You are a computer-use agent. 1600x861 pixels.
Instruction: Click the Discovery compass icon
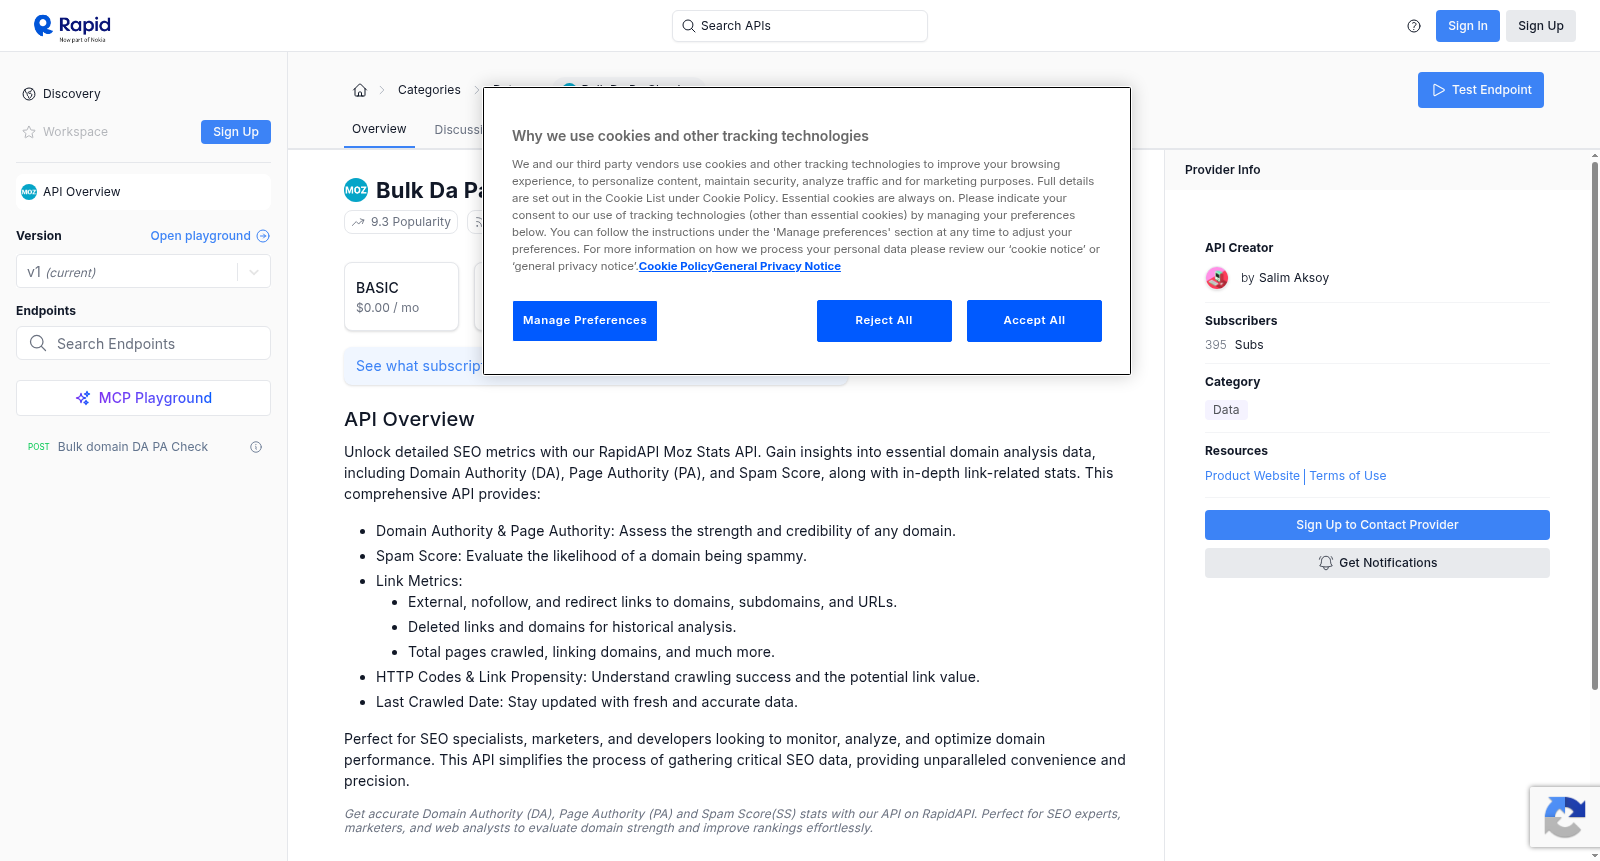[x=29, y=94]
